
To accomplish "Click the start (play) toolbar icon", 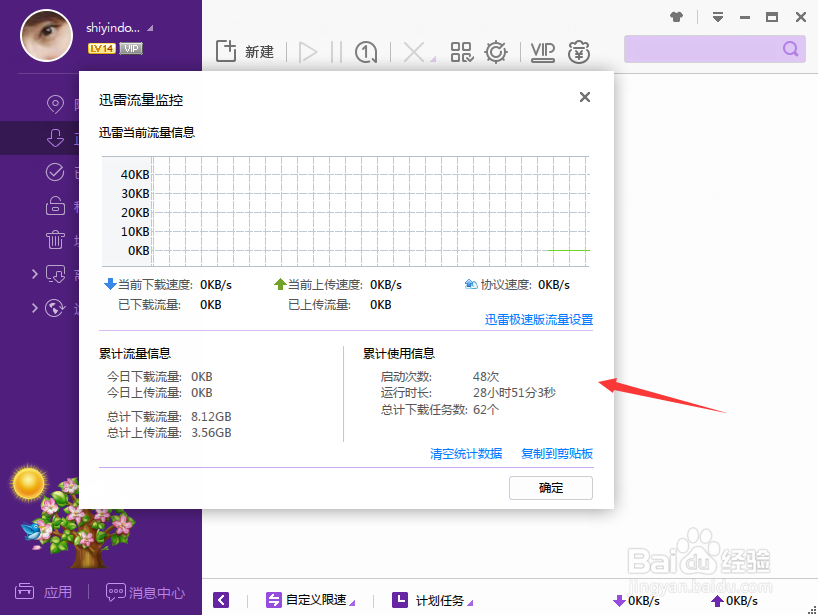I will [x=308, y=52].
